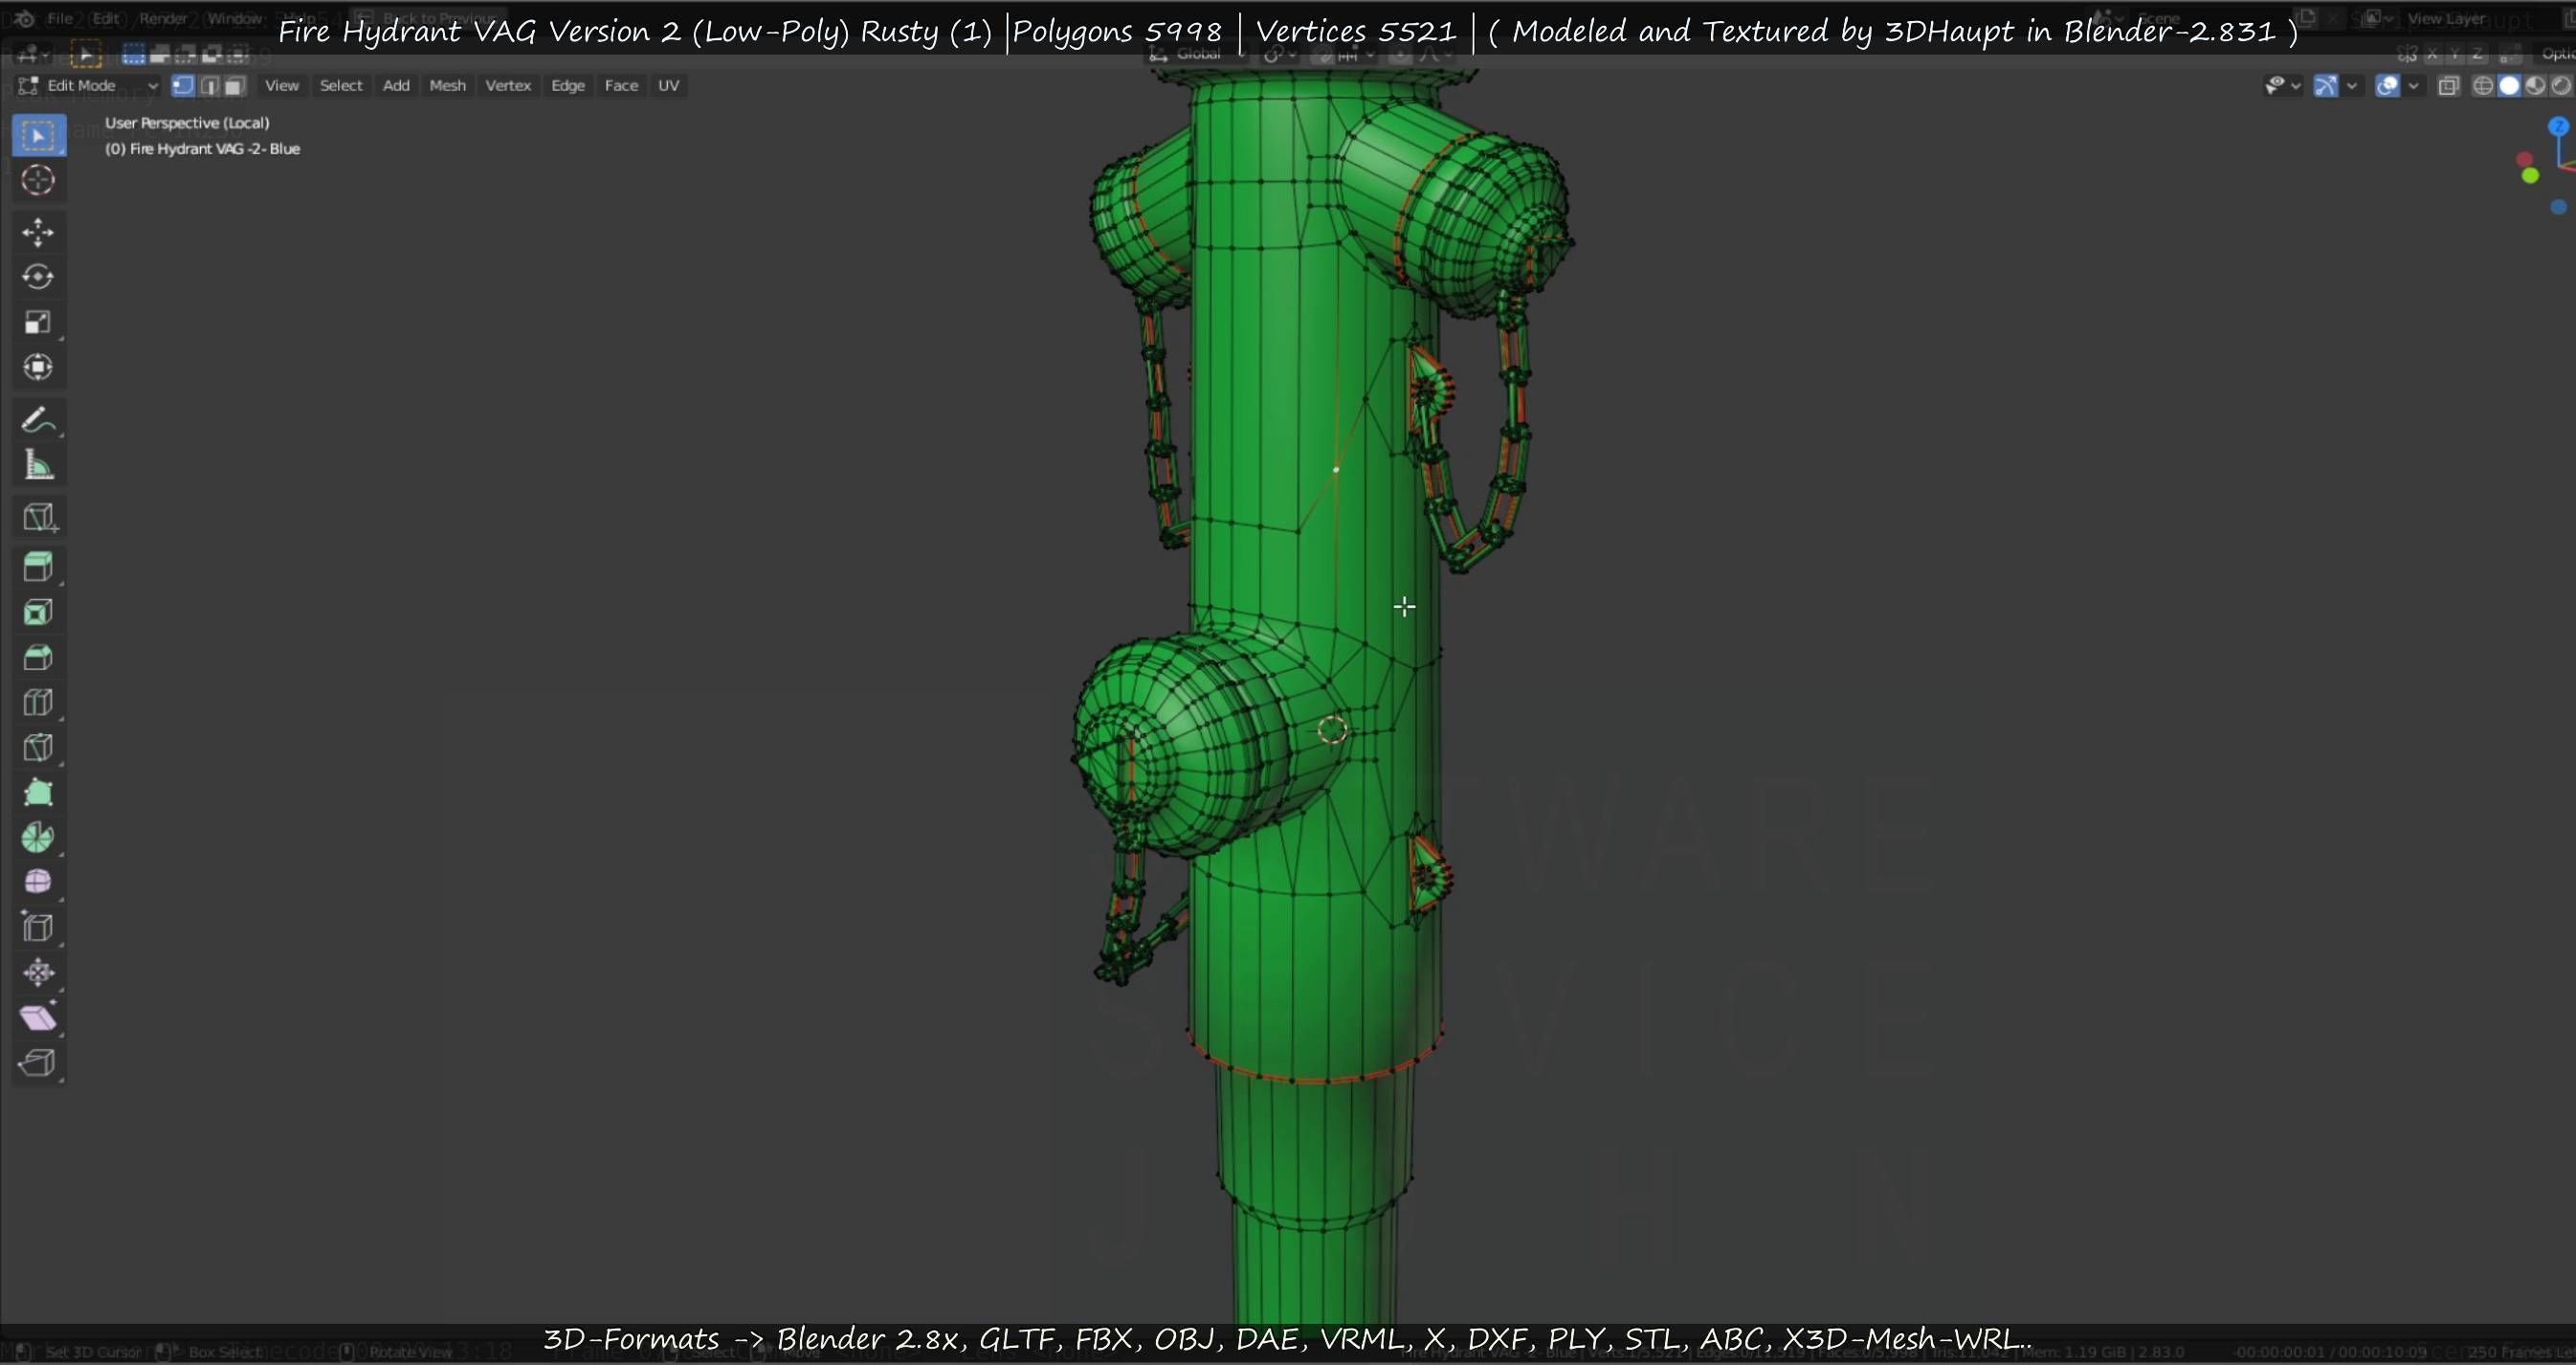The width and height of the screenshot is (2576, 1365).
Task: Activate the Shrink/Fatten tool
Action: 39,972
